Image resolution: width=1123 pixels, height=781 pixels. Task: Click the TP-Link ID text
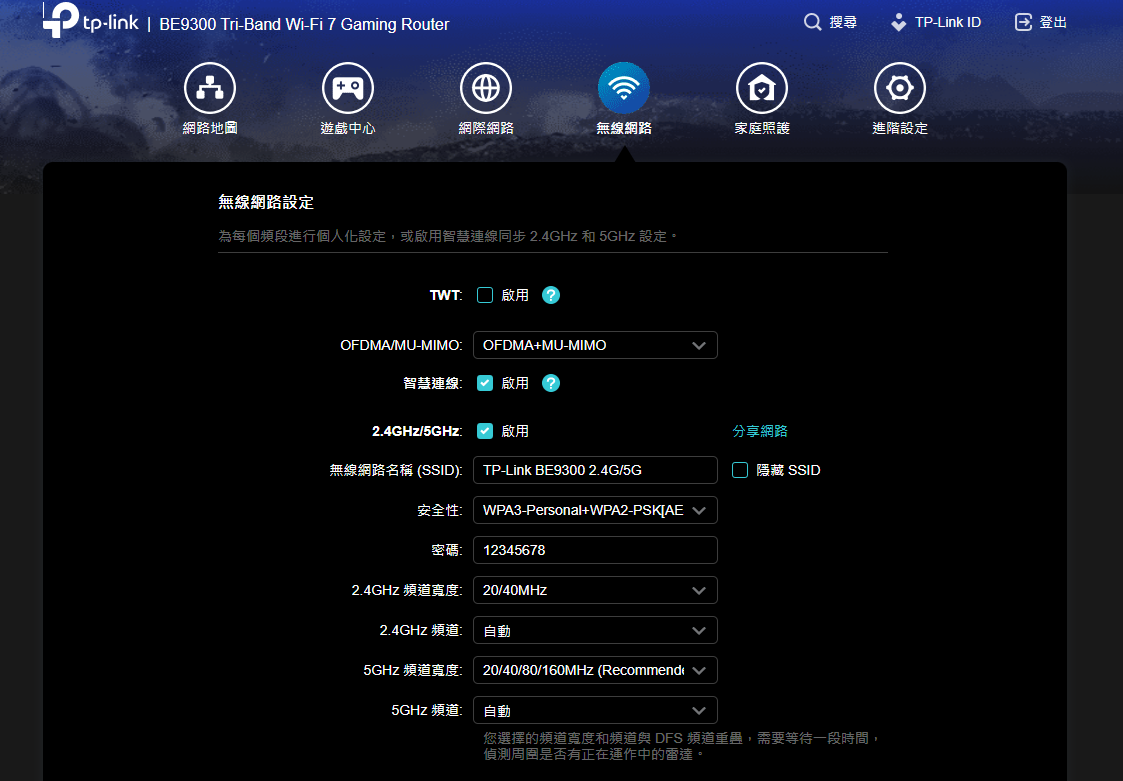point(948,22)
